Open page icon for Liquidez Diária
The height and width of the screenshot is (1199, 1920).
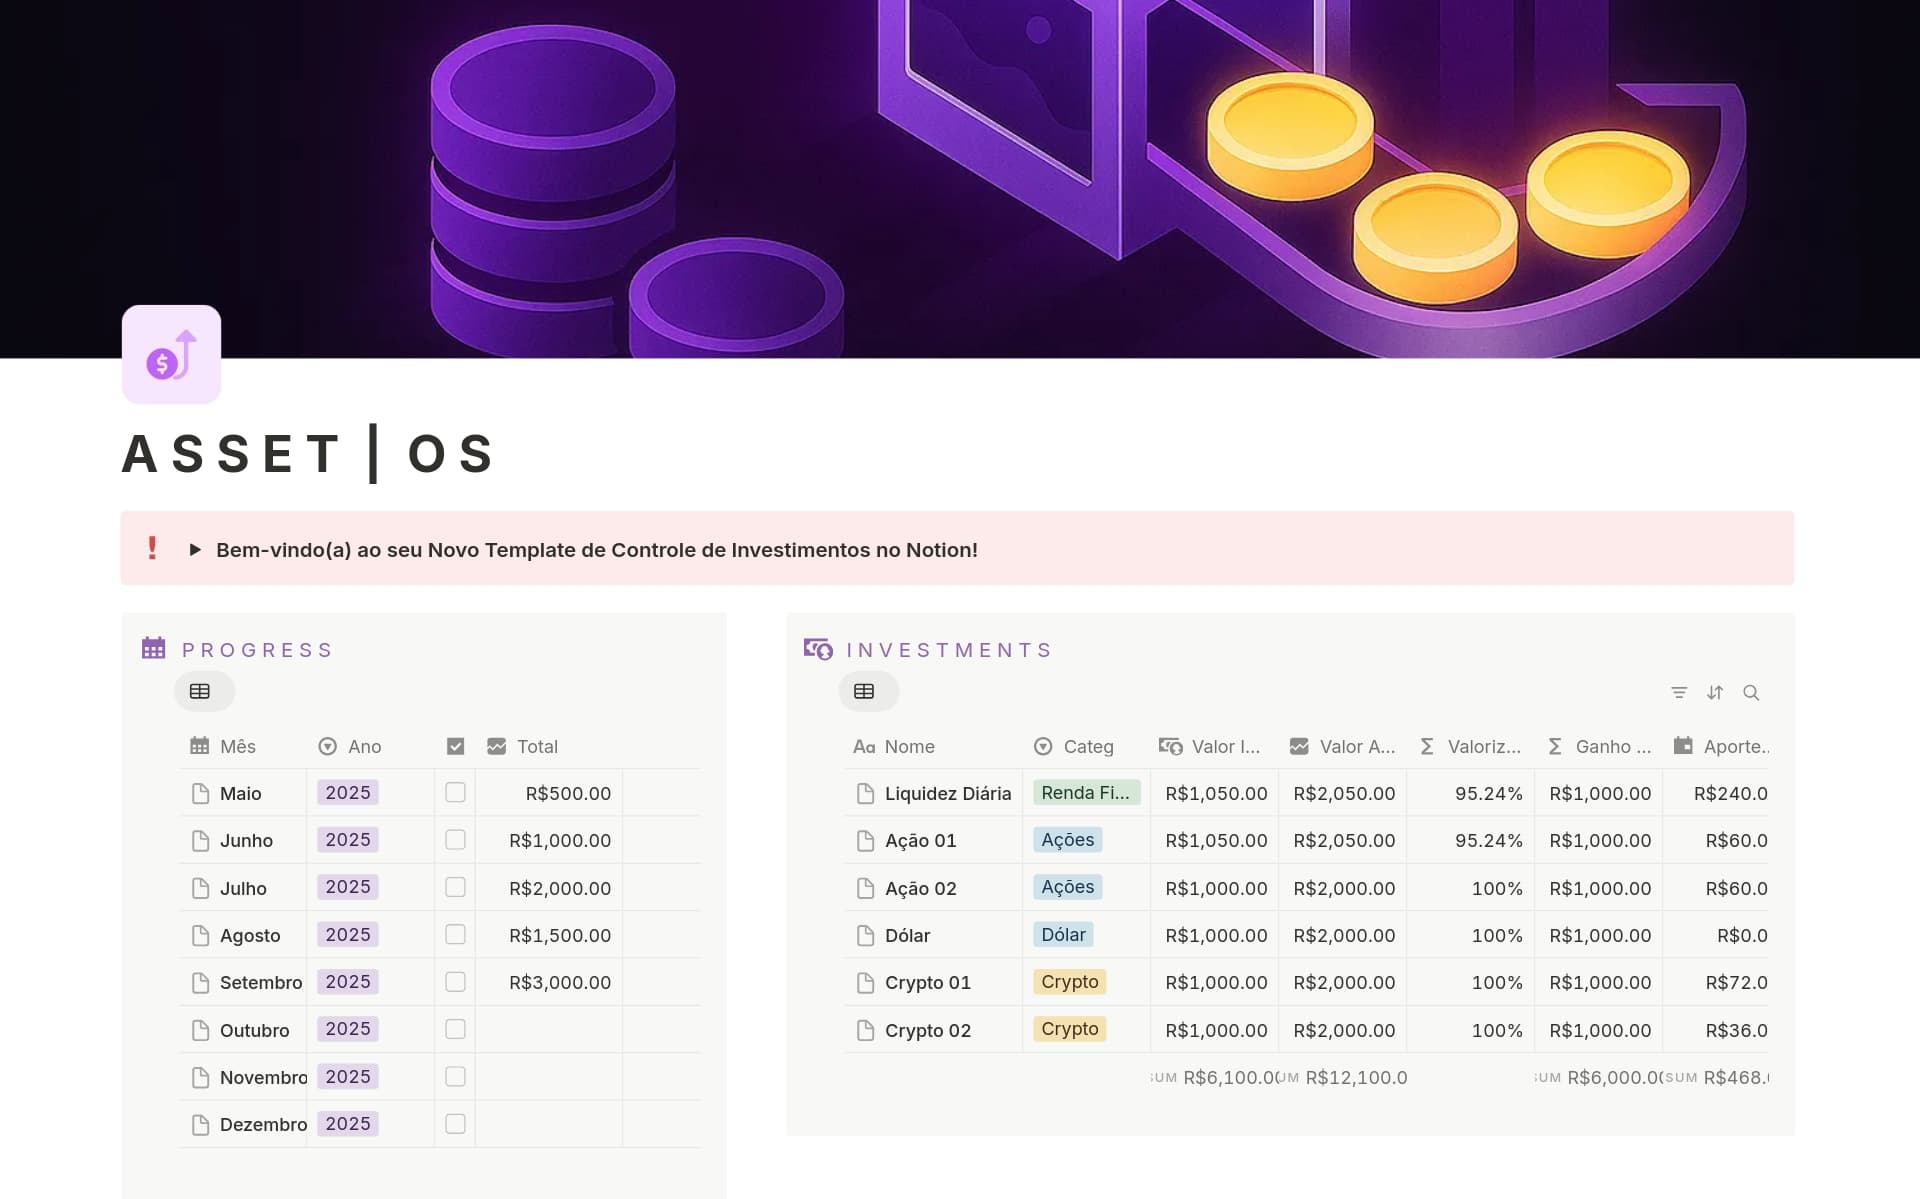866,793
